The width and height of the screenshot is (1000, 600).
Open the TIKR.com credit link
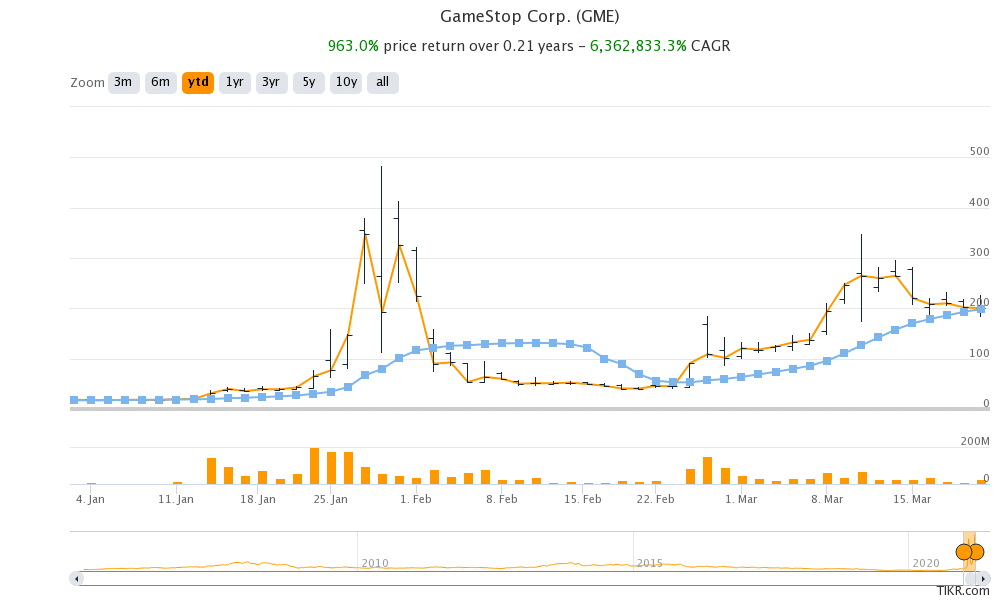963,592
